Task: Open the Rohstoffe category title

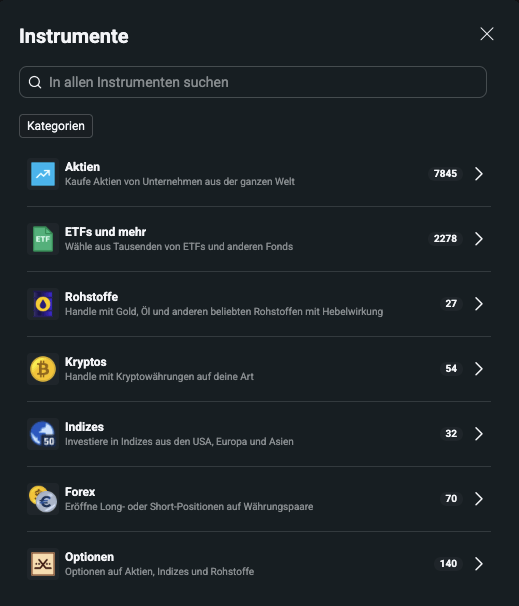Action: [92, 297]
